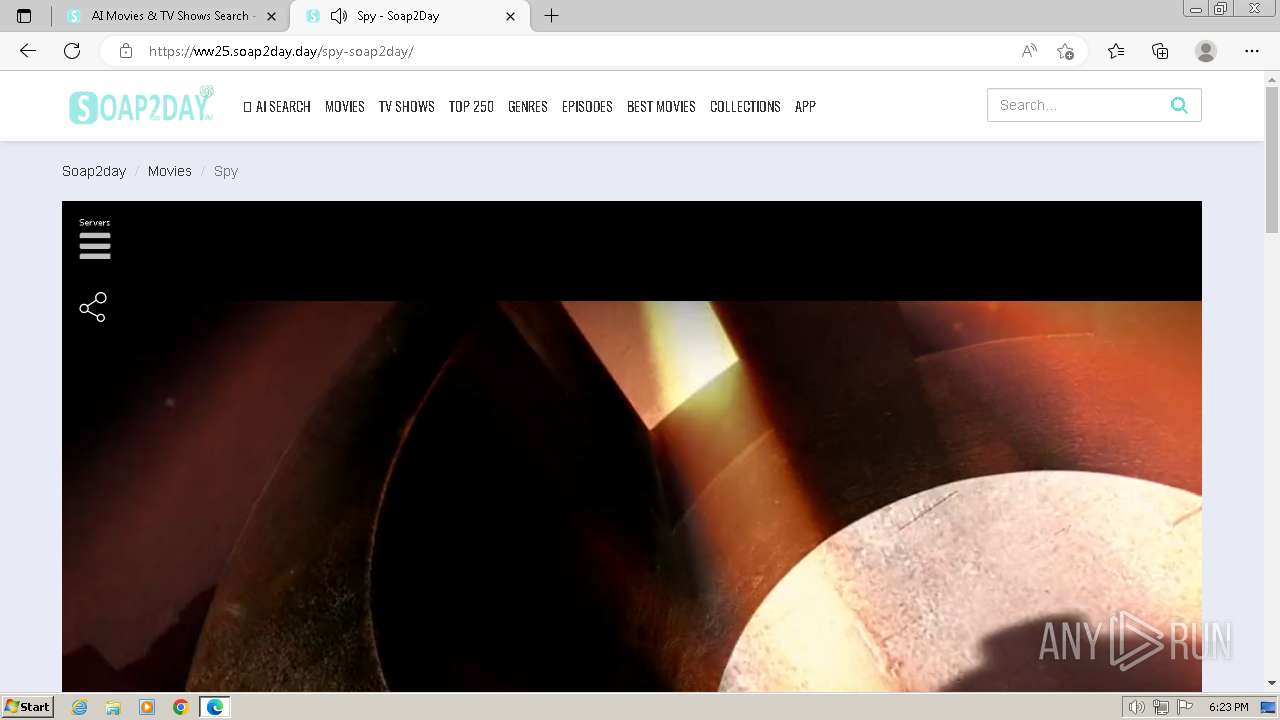Click the Movies breadcrumb link

click(170, 171)
